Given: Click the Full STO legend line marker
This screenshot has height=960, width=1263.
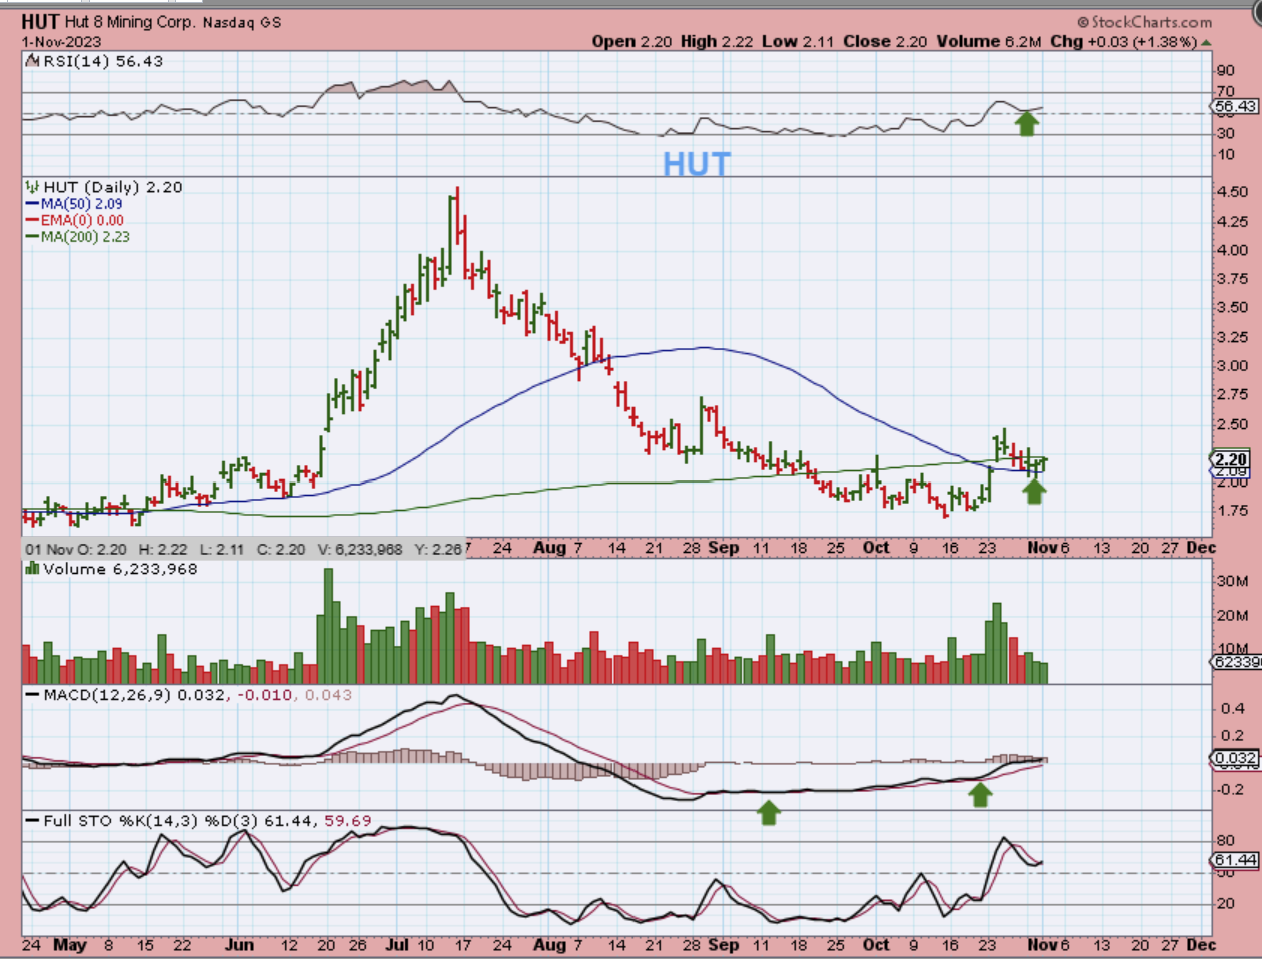Looking at the screenshot, I should 33,821.
